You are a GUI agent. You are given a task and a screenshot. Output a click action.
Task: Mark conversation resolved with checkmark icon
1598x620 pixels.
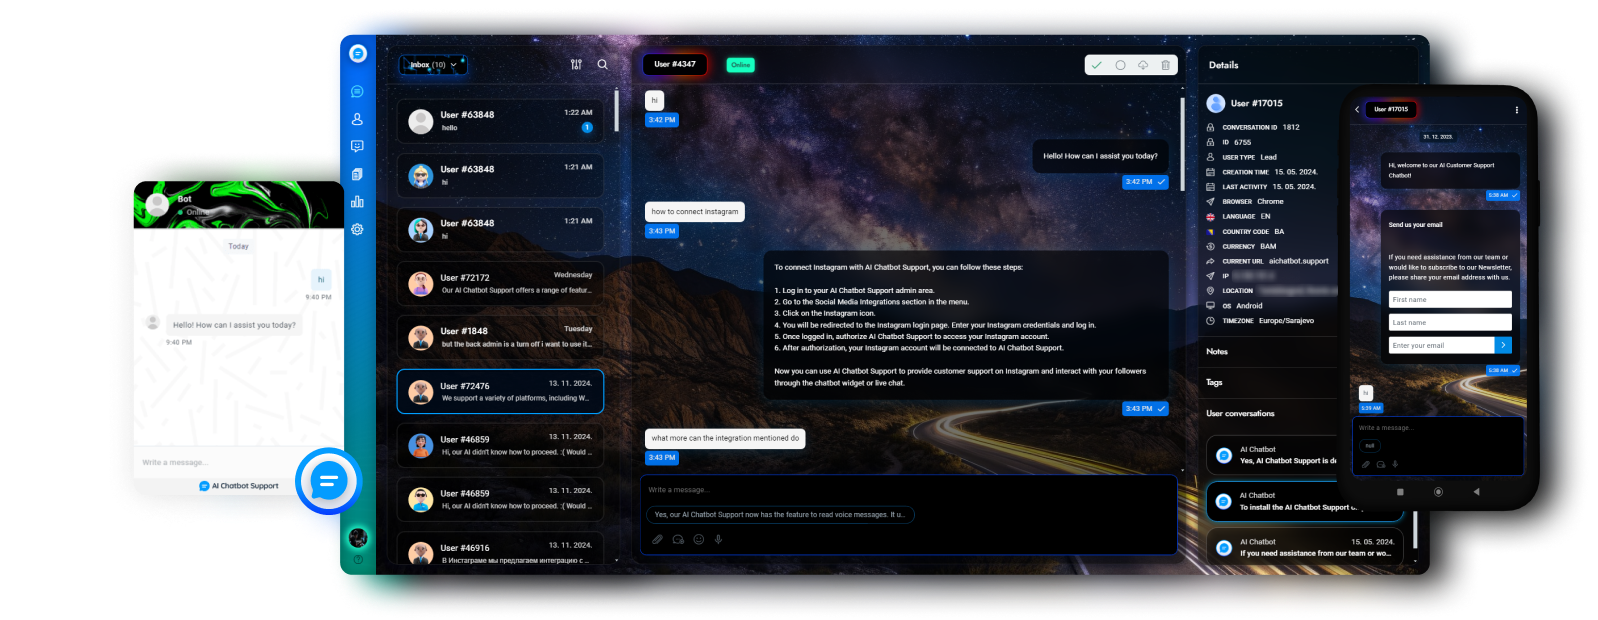tap(1096, 65)
